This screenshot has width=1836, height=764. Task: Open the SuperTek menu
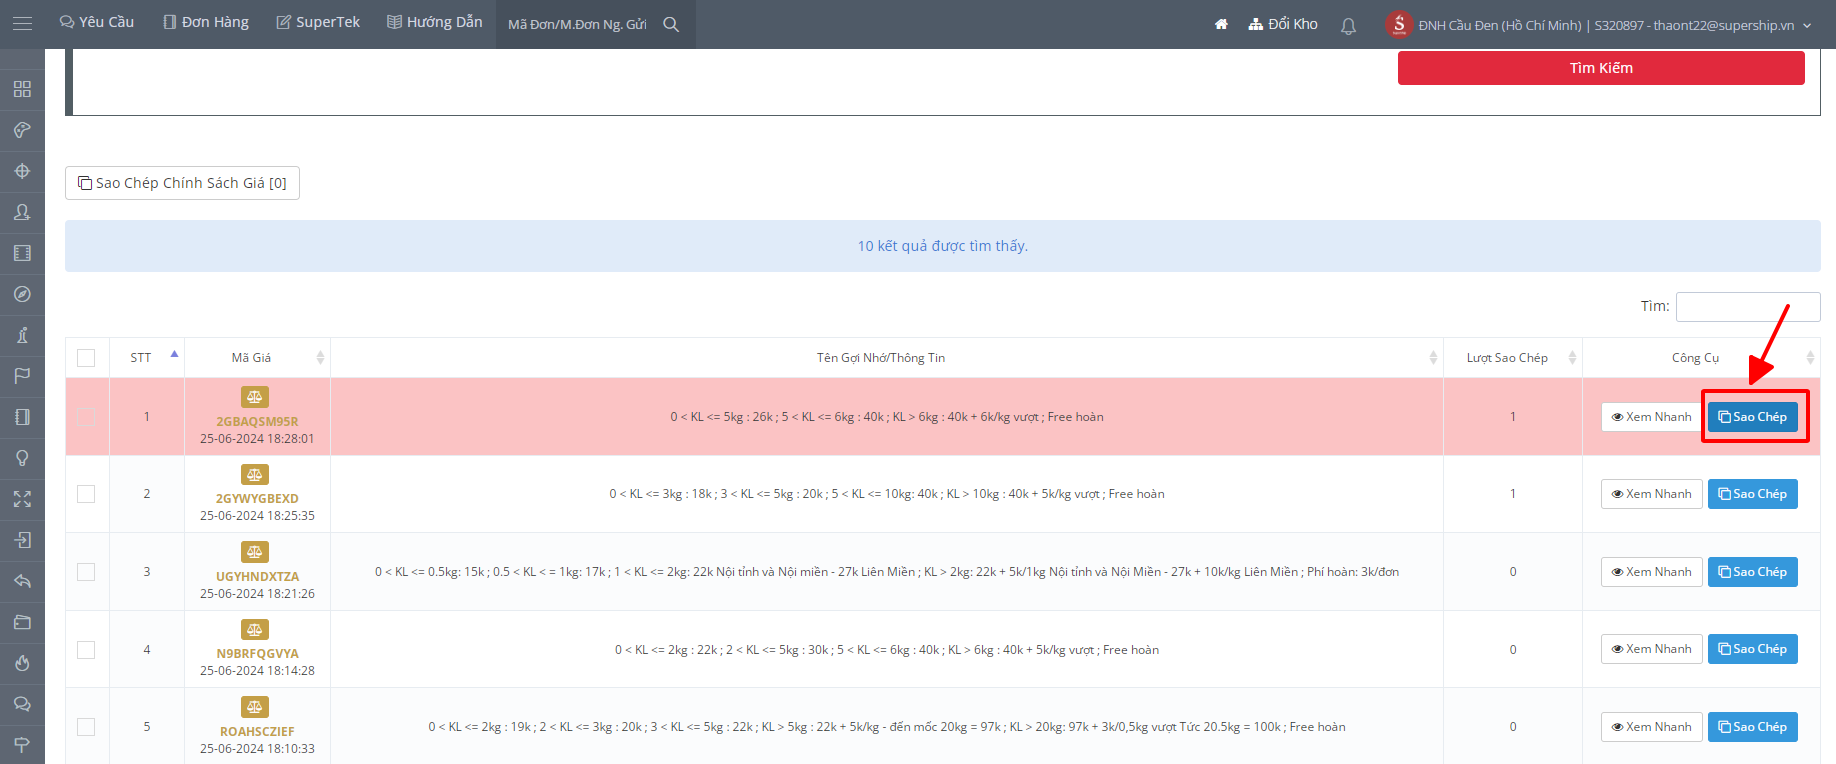point(318,22)
